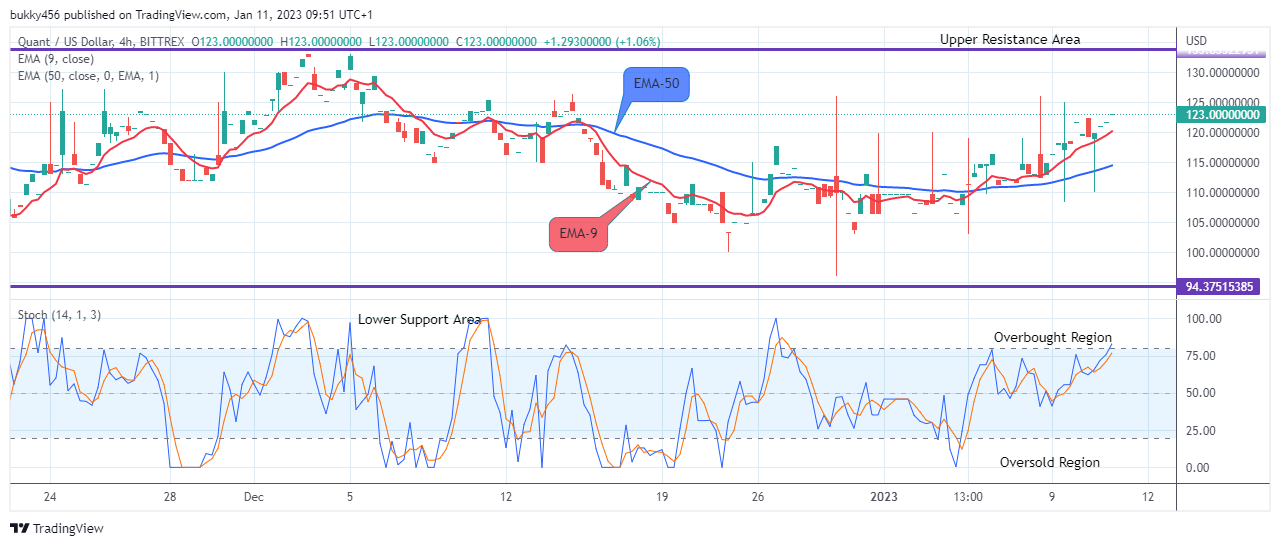The width and height of the screenshot is (1280, 546).
Task: Click the stochastic 0.00 scale value
Action: [x=1198, y=468]
